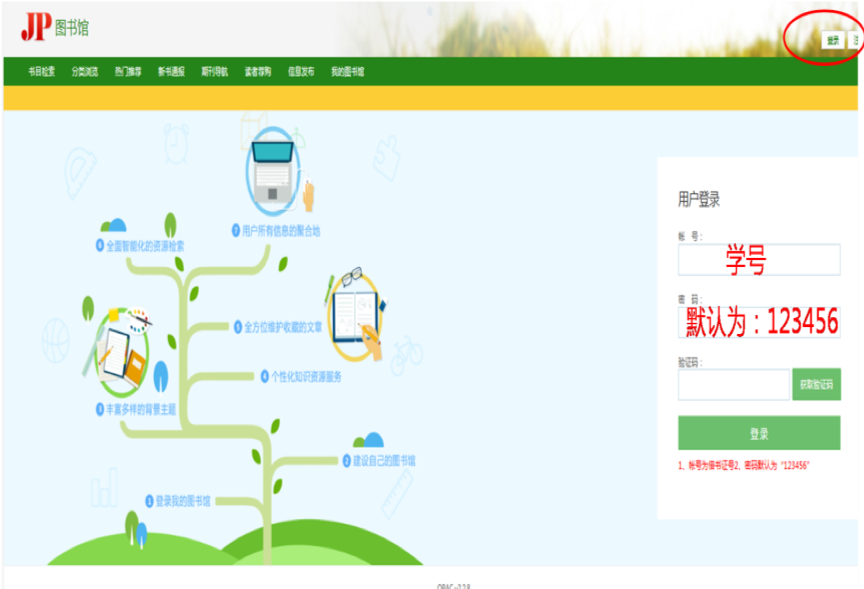Open the 书目检索 menu item

42,72
